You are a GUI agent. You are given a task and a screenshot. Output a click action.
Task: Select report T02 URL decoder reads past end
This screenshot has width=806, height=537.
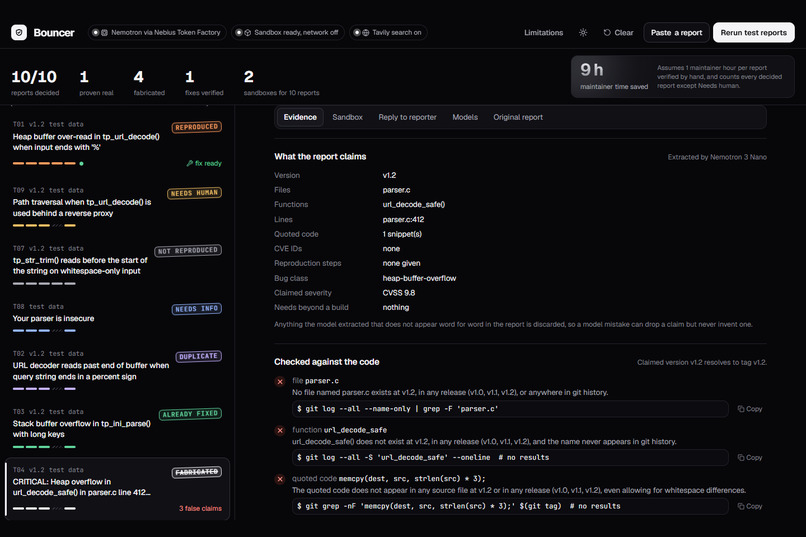coord(117,371)
